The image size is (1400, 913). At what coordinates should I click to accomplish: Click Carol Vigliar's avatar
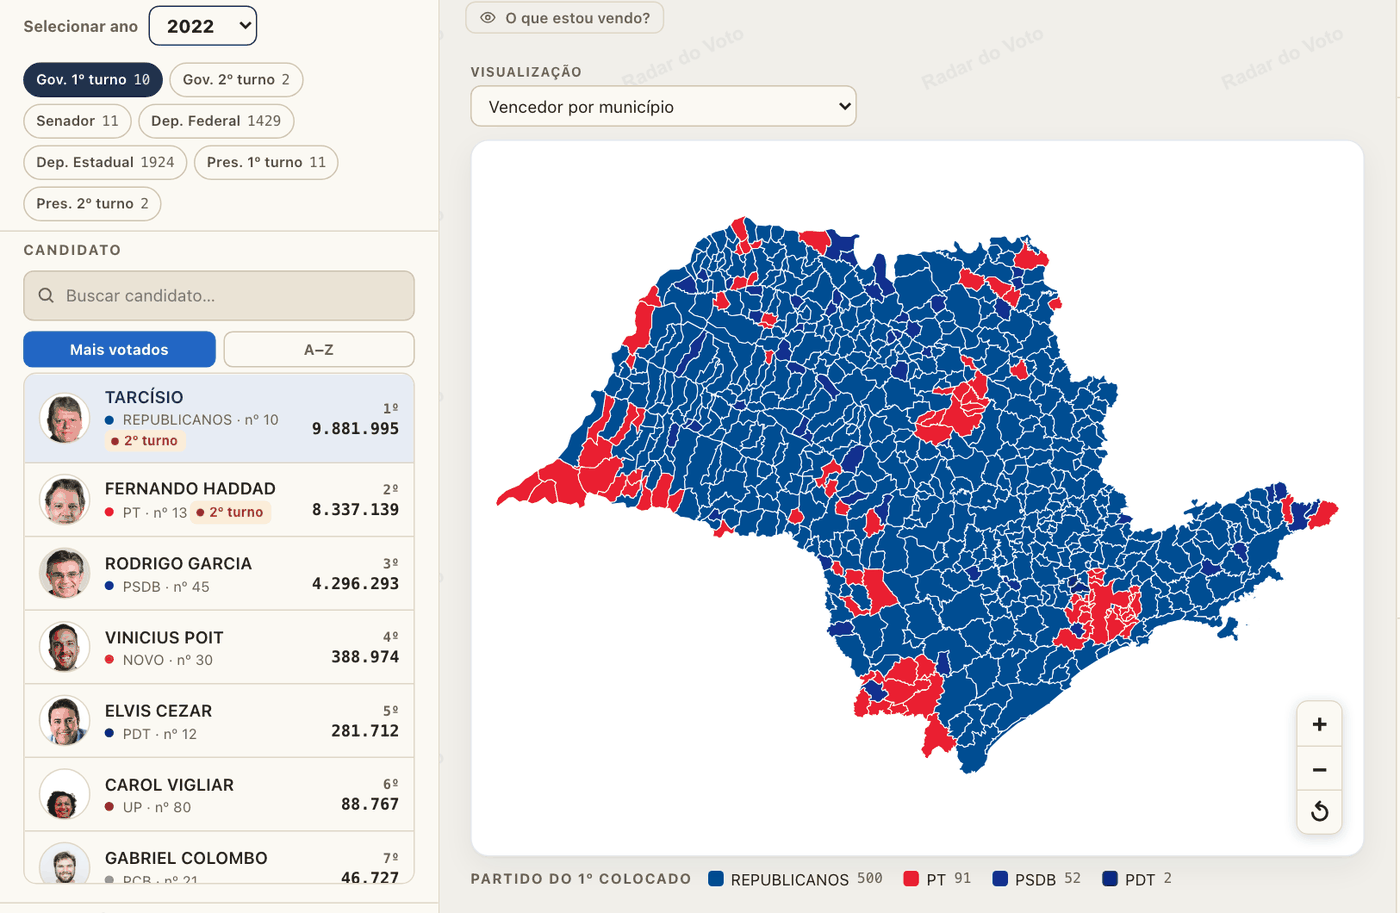click(65, 794)
